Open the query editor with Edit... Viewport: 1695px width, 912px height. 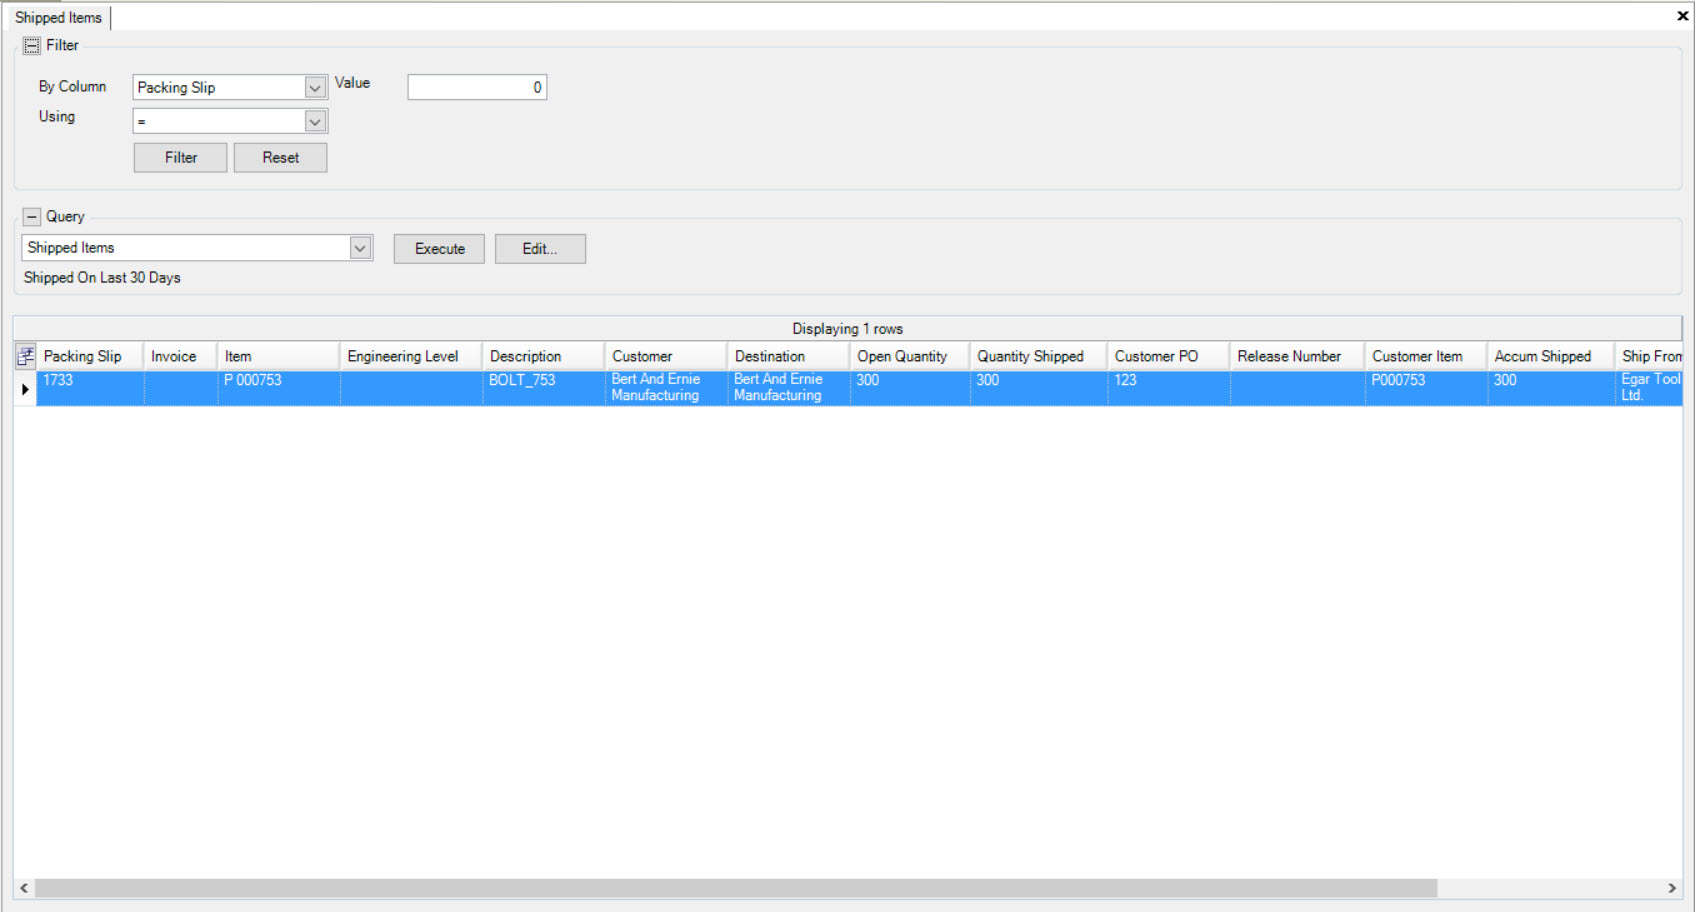pos(540,249)
